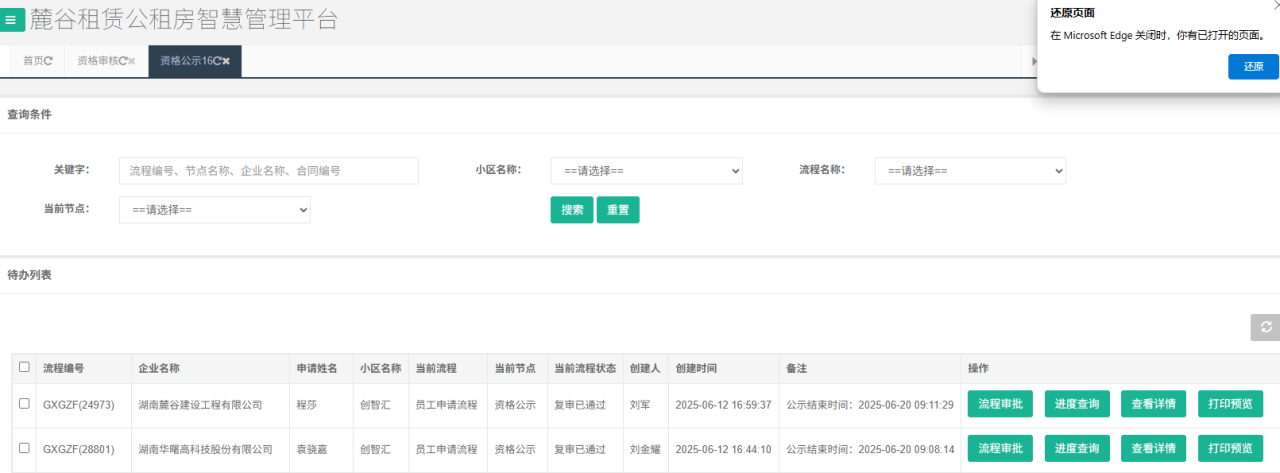This screenshot has width=1280, height=473.
Task: Open the 流程名称 dropdown
Action: tap(970, 171)
